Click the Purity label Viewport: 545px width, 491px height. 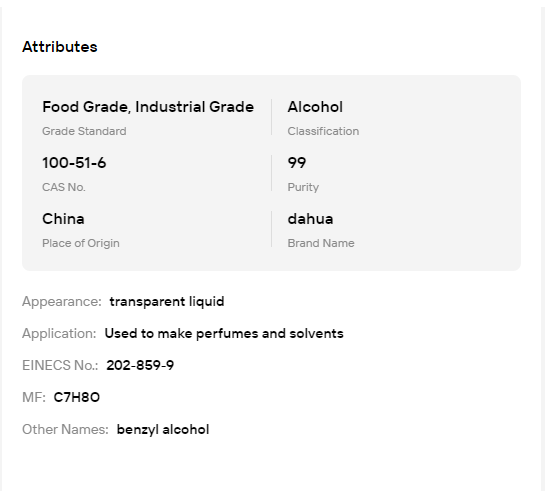click(303, 187)
